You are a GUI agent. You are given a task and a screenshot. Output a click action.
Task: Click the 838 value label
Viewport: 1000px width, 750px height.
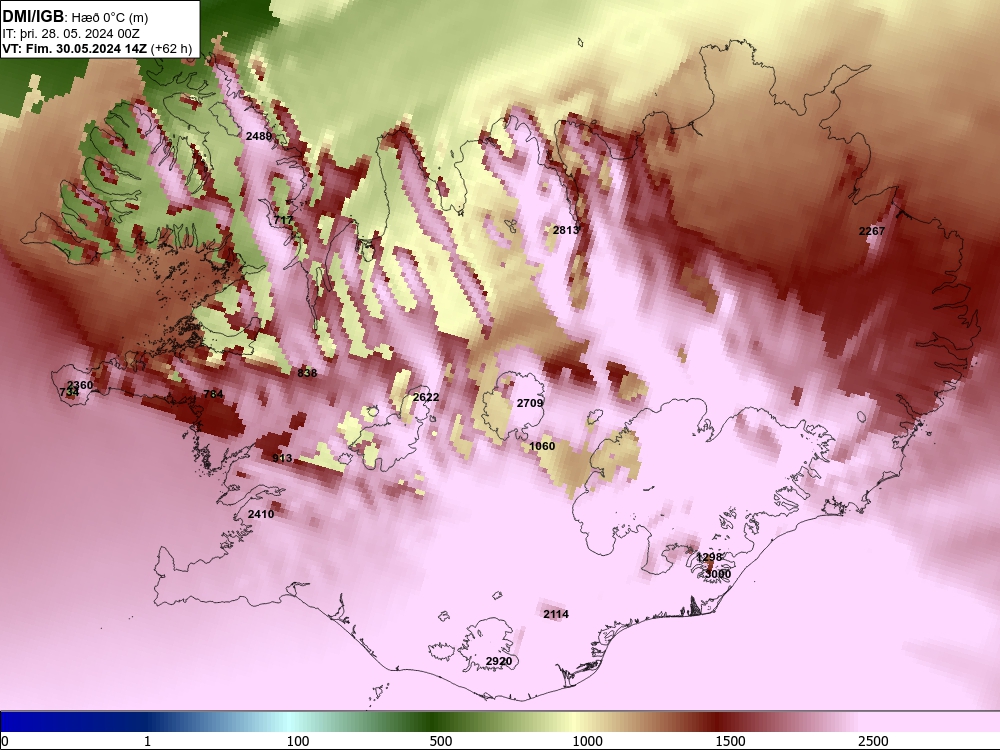[x=307, y=373]
